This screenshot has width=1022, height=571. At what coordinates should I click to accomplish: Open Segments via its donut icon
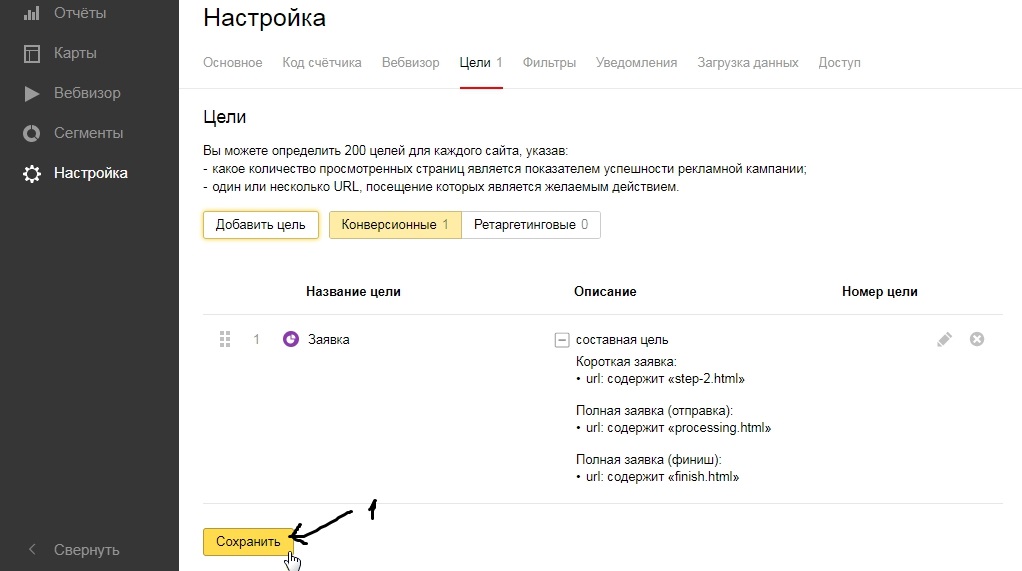[x=32, y=133]
